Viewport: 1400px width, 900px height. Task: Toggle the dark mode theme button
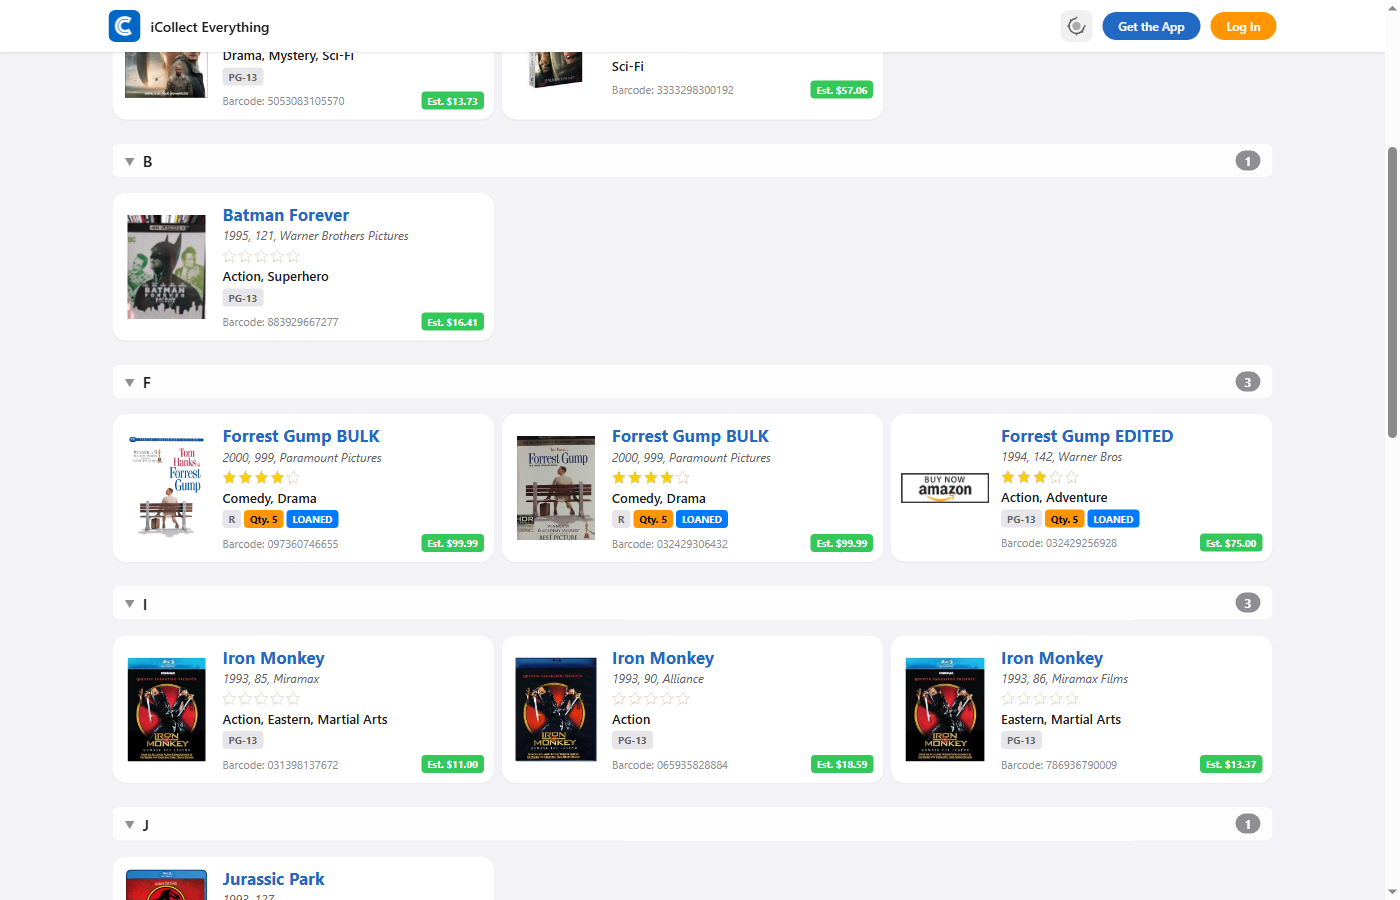[1076, 27]
